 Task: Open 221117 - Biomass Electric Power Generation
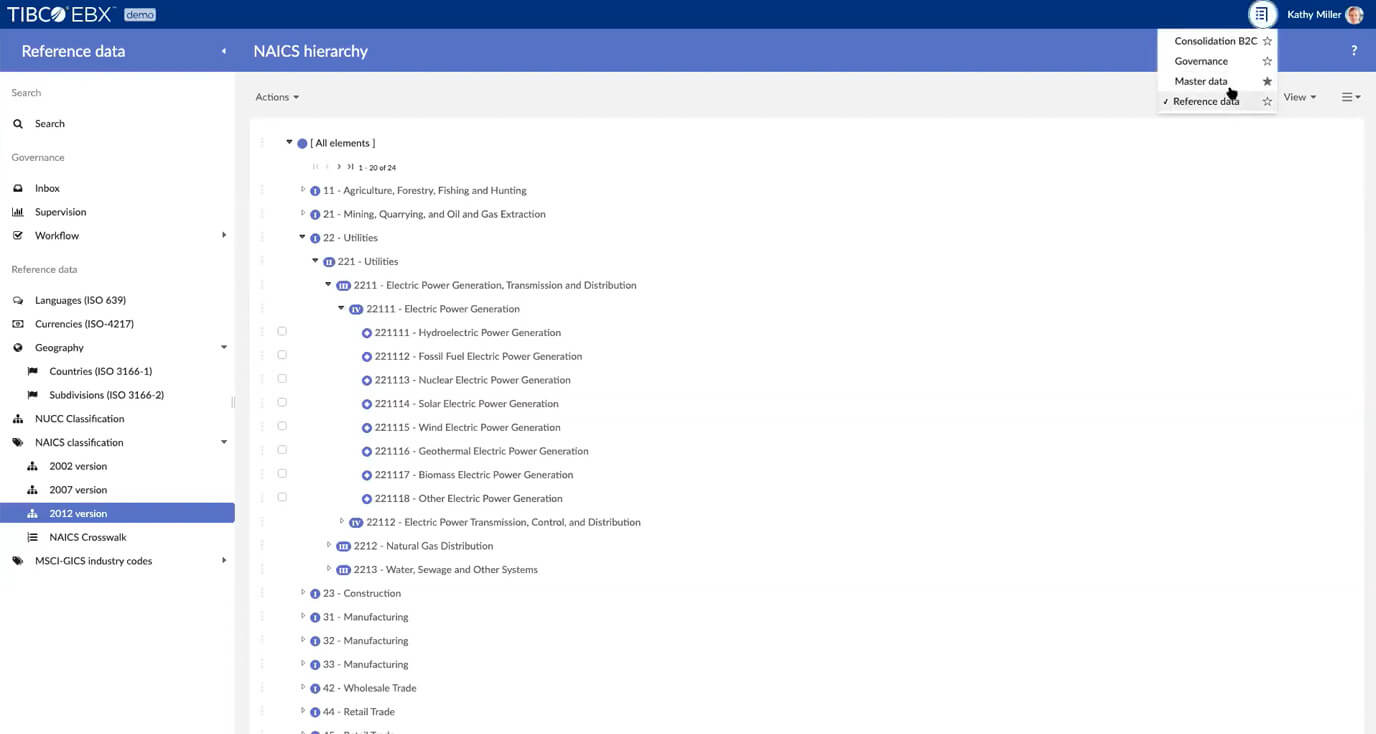click(x=474, y=475)
